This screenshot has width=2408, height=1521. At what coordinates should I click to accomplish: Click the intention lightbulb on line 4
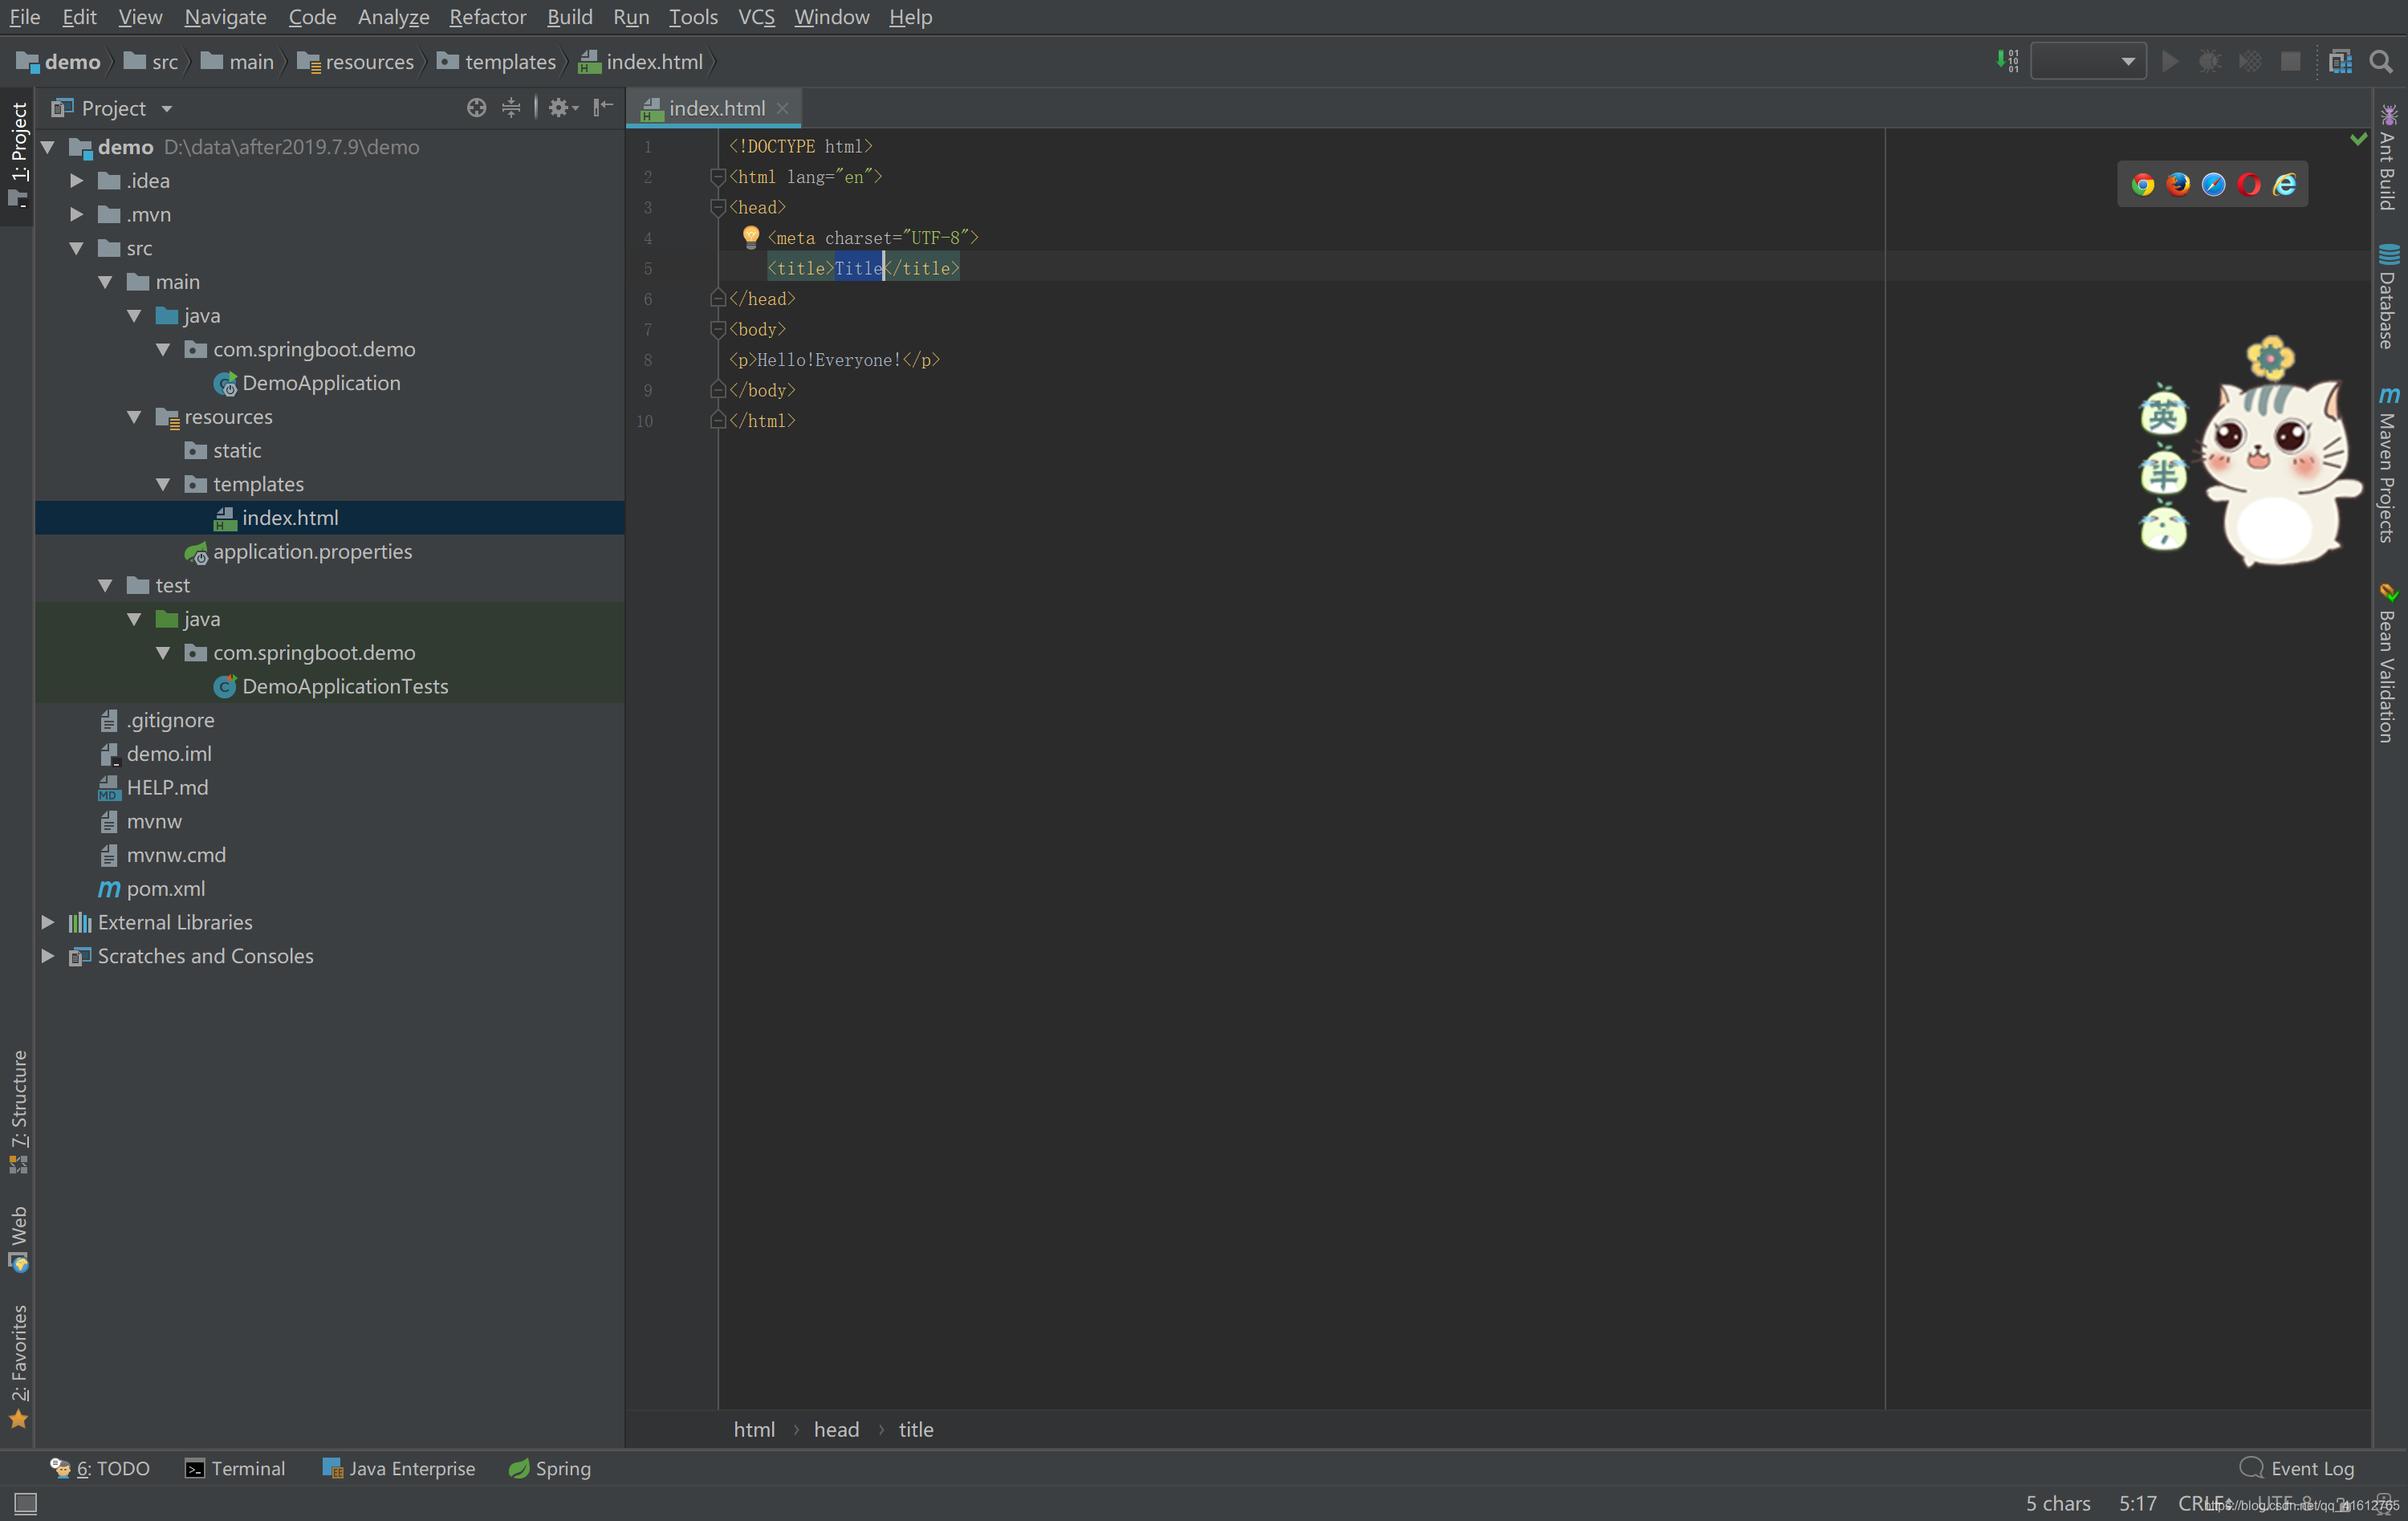click(750, 237)
